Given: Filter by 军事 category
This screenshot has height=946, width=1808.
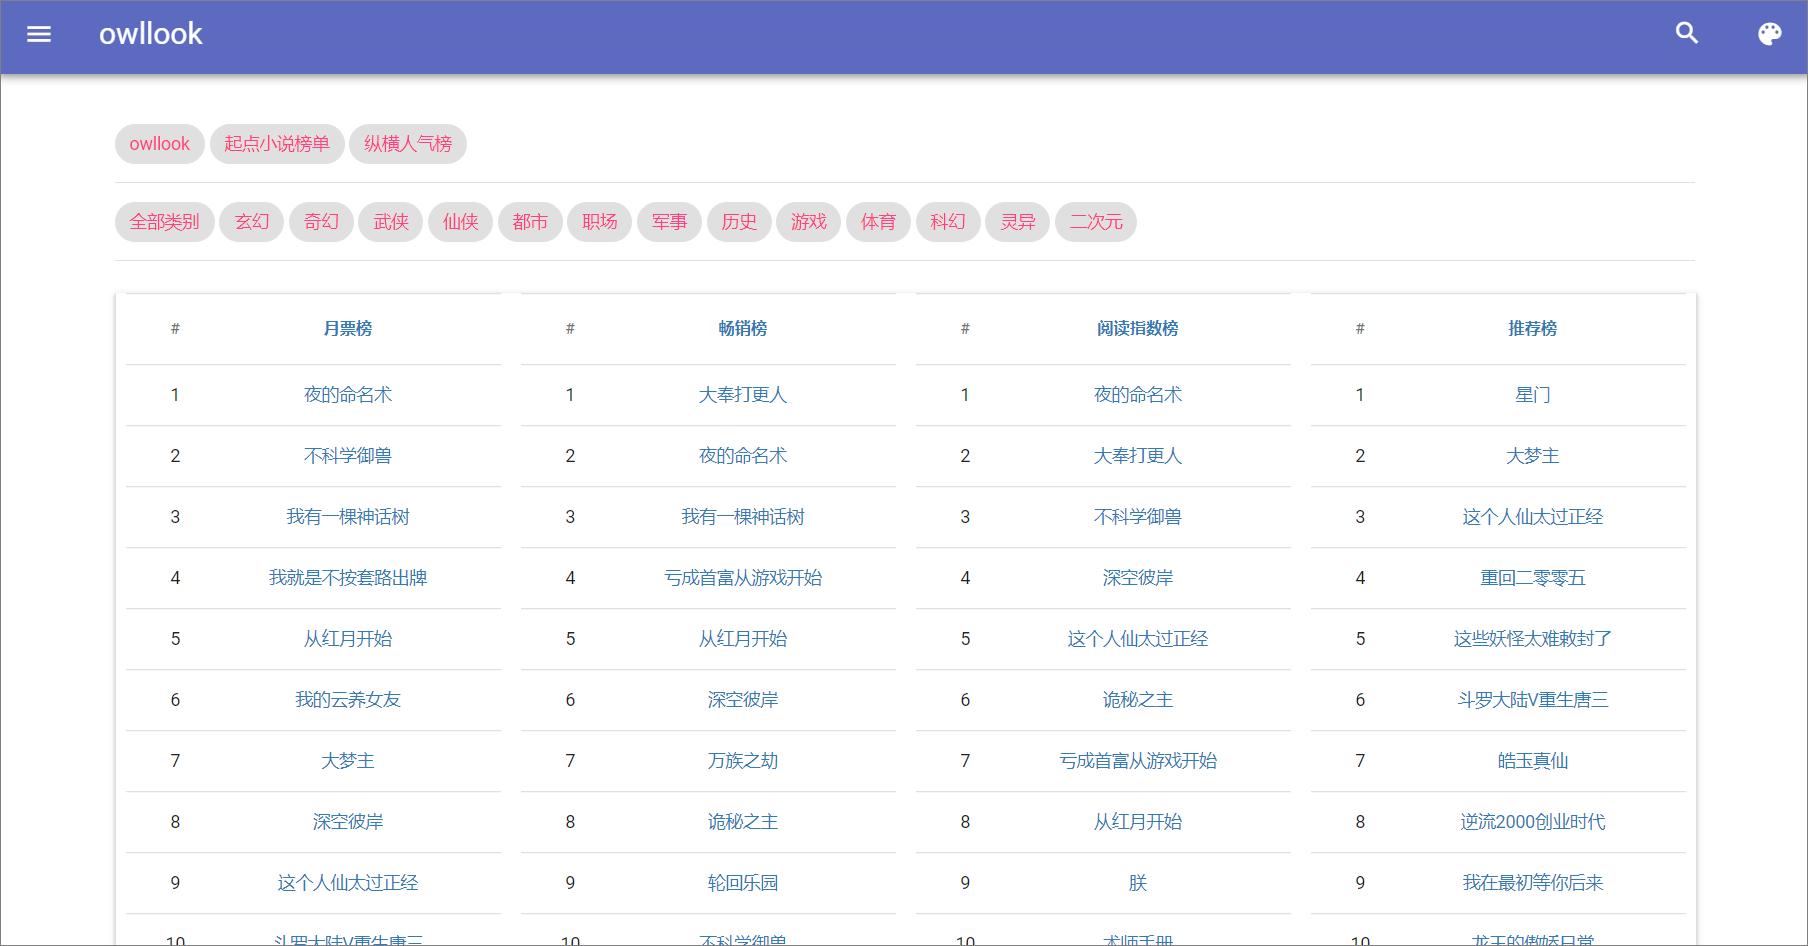Looking at the screenshot, I should (669, 222).
